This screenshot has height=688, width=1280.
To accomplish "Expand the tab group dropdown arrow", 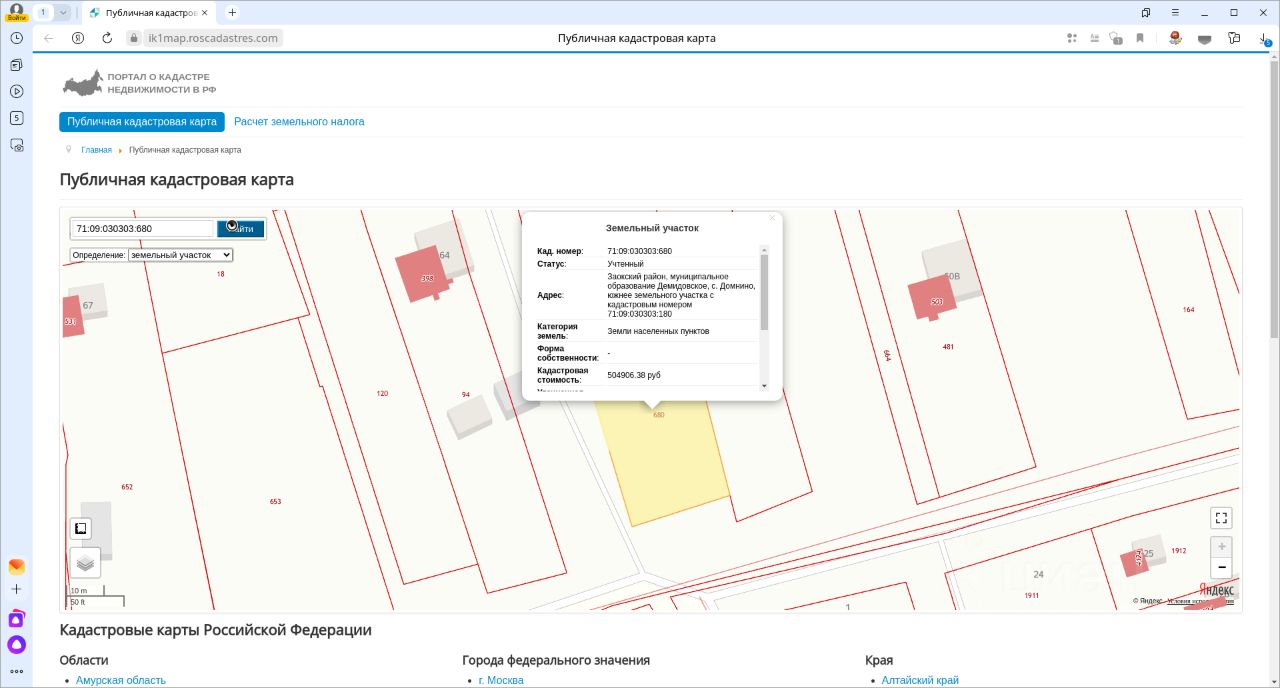I will 63,13.
